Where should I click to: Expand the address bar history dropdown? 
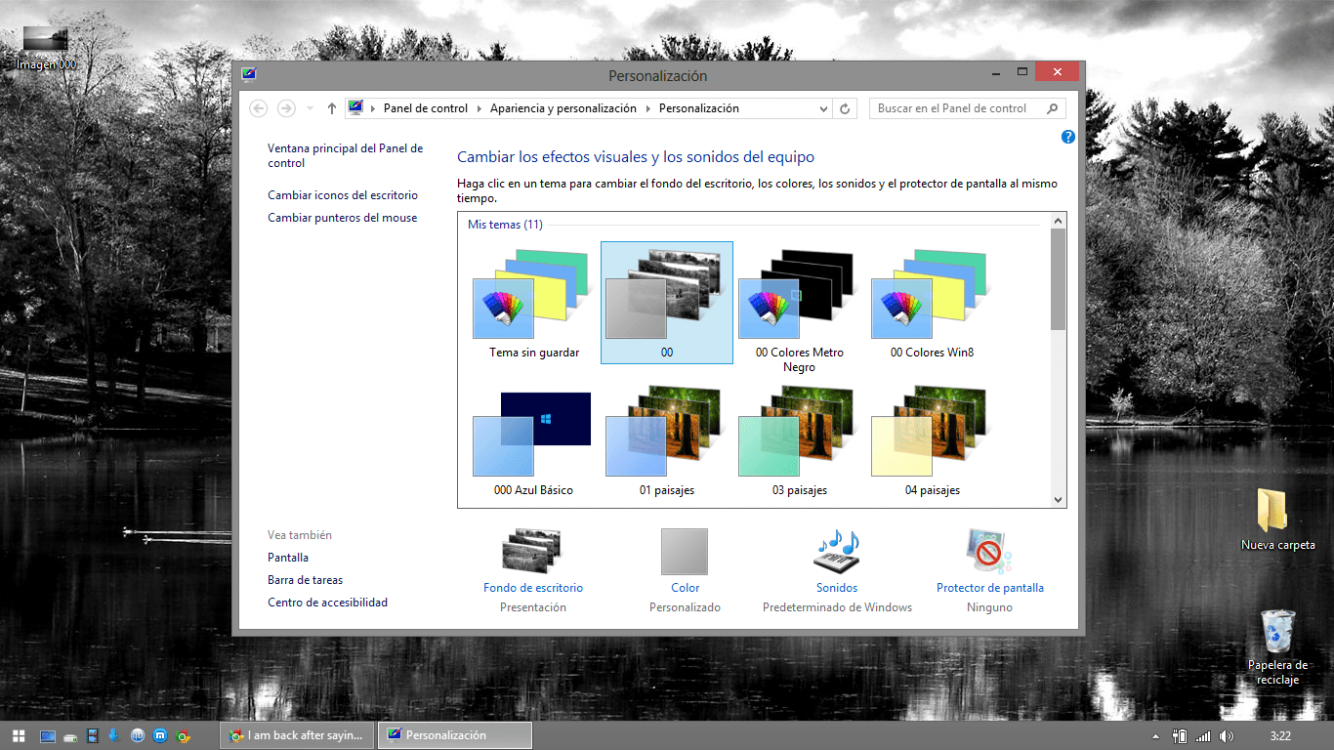[823, 109]
